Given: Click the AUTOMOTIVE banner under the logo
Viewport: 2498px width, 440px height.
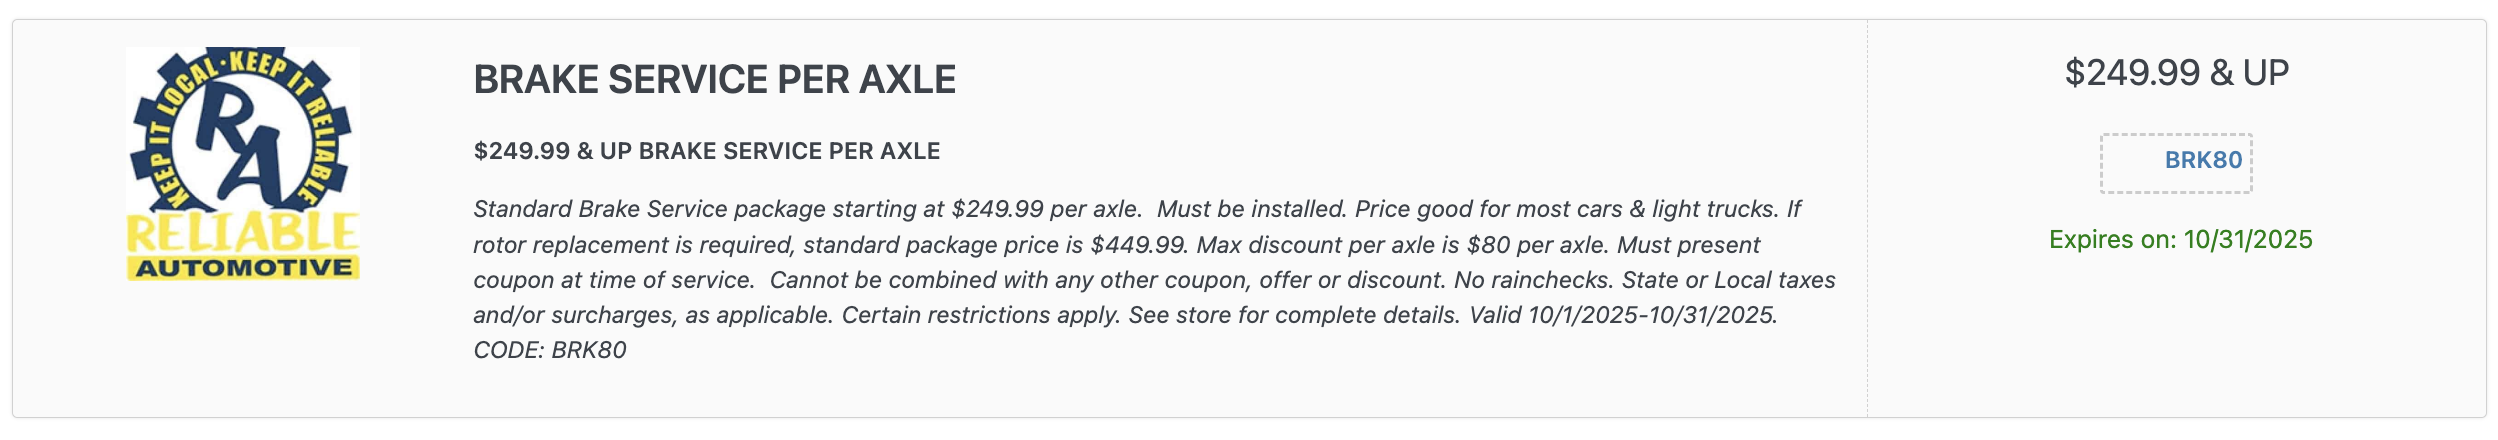Looking at the screenshot, I should click(x=244, y=268).
